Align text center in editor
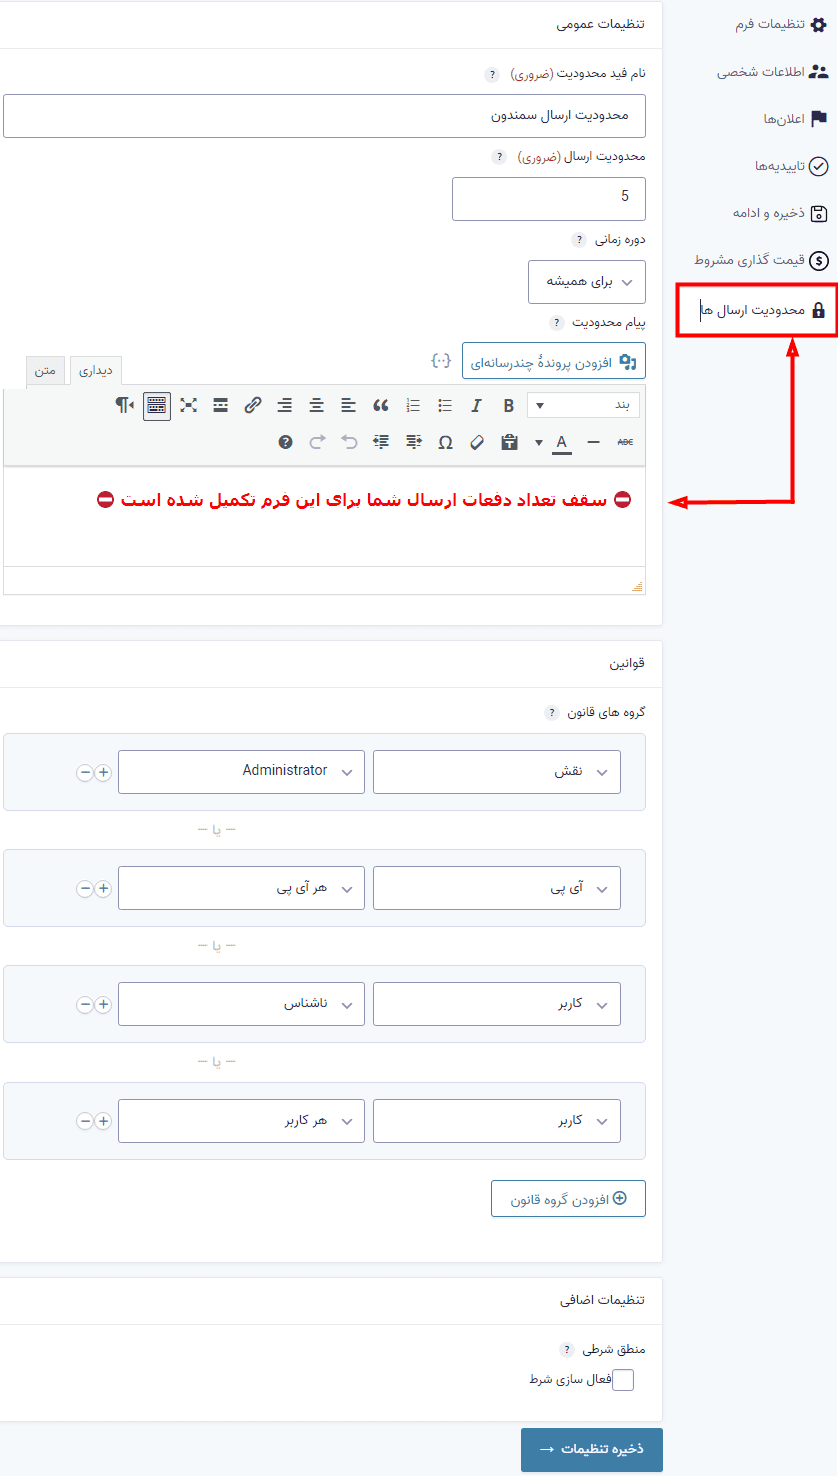This screenshot has width=838, height=1476. pos(317,405)
